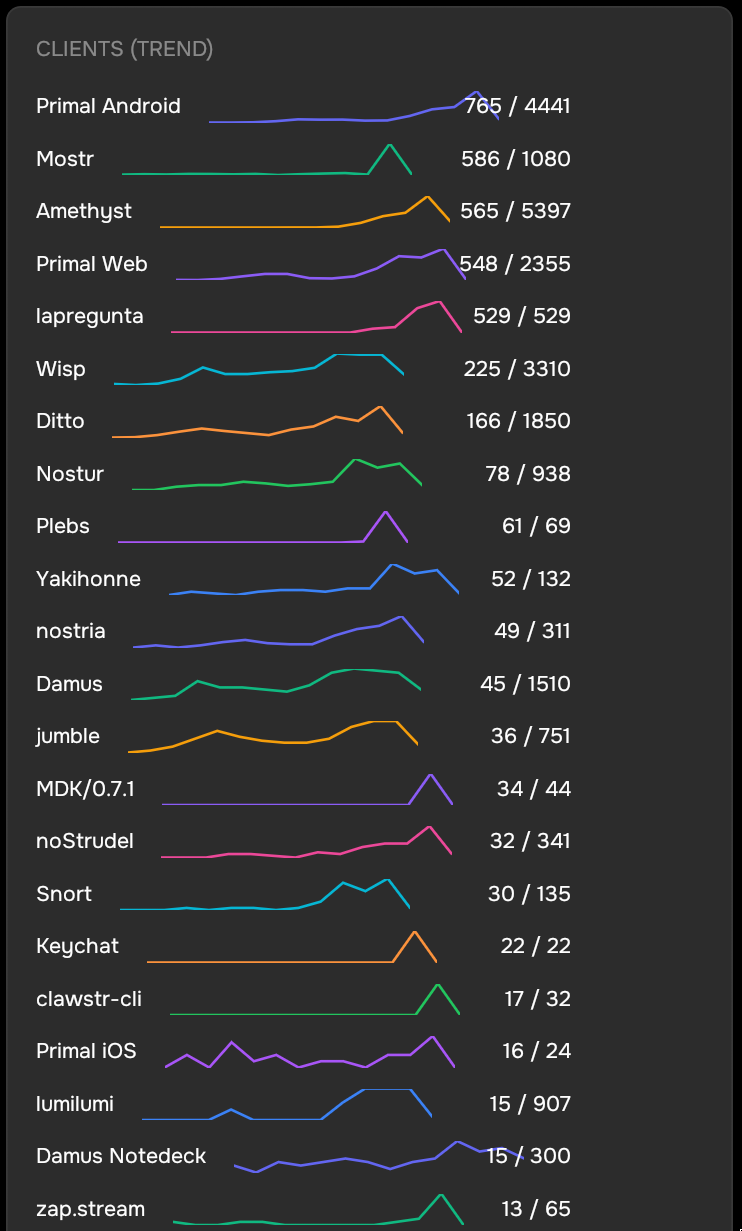This screenshot has width=742, height=1231.
Task: Select the jumble client label
Action: [x=68, y=736]
